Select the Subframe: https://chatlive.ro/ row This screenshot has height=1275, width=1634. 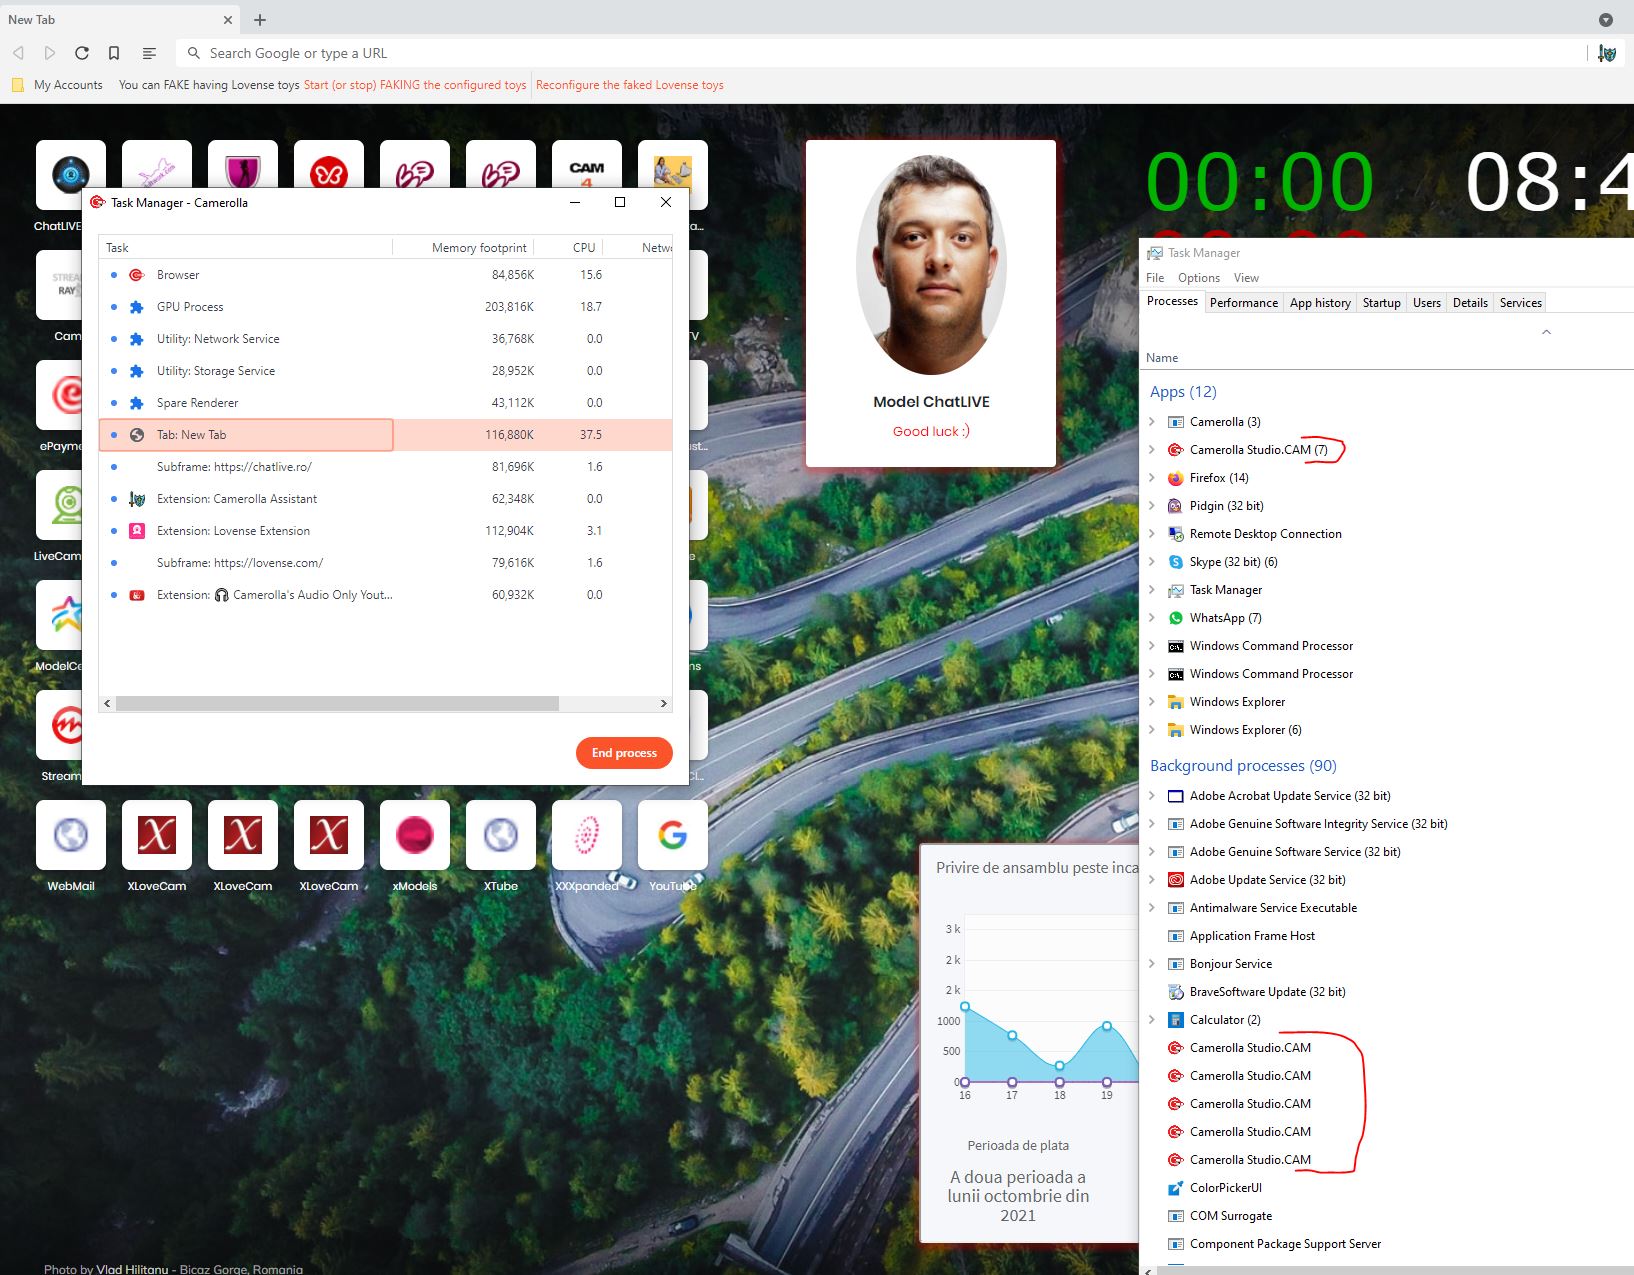point(386,467)
